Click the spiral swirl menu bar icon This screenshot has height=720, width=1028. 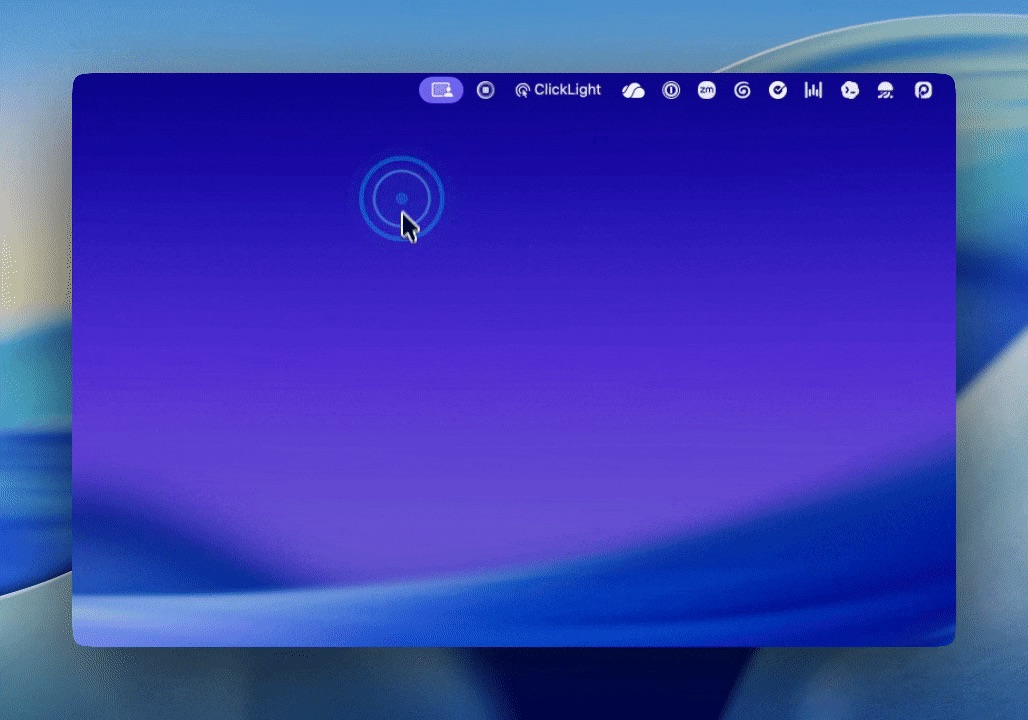(742, 90)
